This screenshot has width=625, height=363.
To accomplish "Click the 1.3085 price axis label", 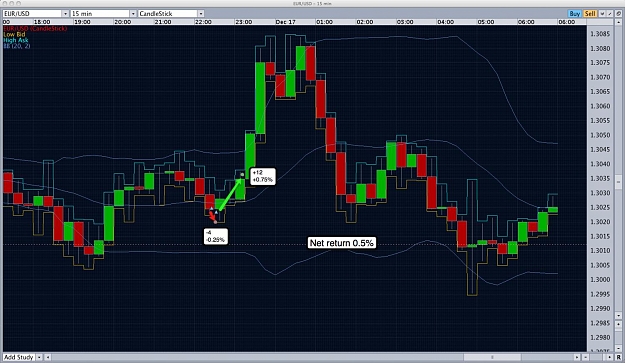I will click(600, 34).
